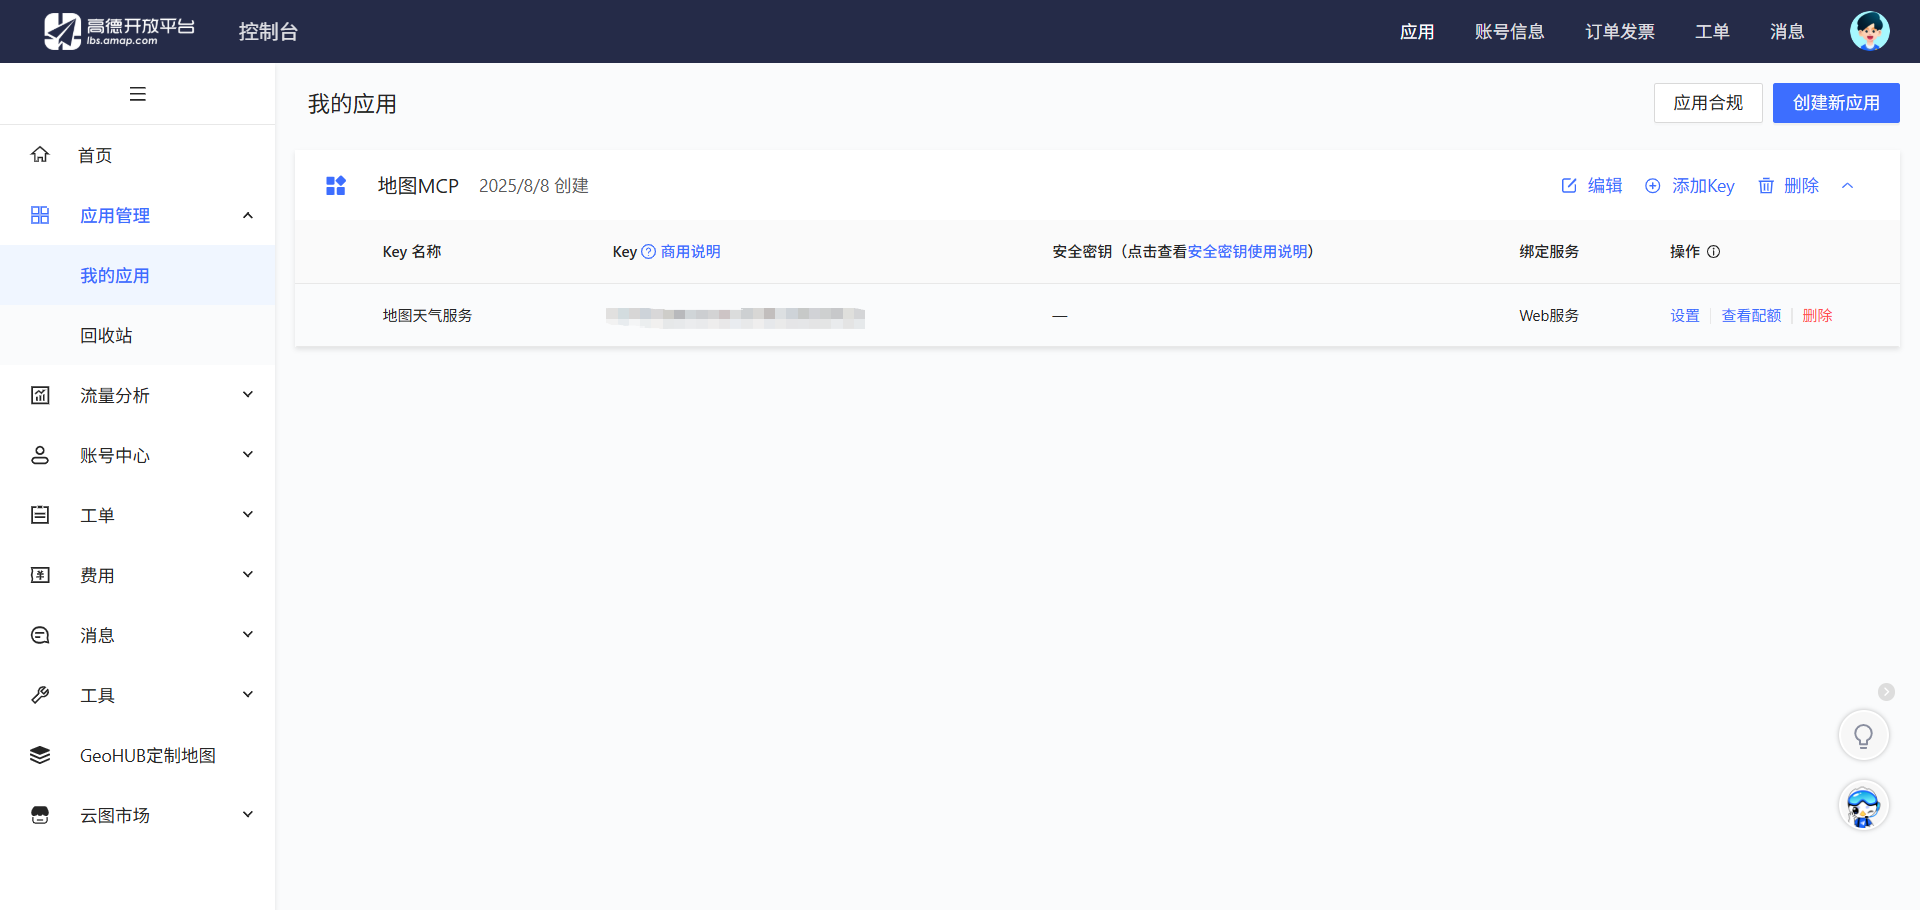This screenshot has width=1920, height=910.
Task: Click 设置 for 地图天气服务 key
Action: click(x=1685, y=316)
